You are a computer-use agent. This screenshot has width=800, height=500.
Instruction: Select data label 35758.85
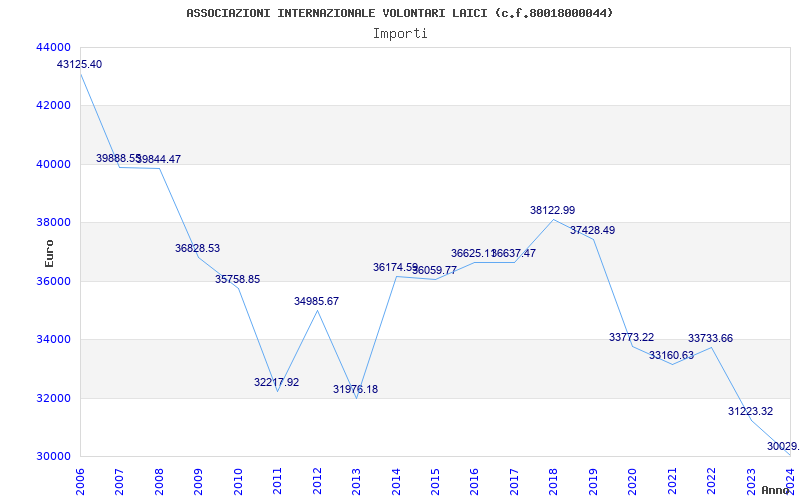237,280
